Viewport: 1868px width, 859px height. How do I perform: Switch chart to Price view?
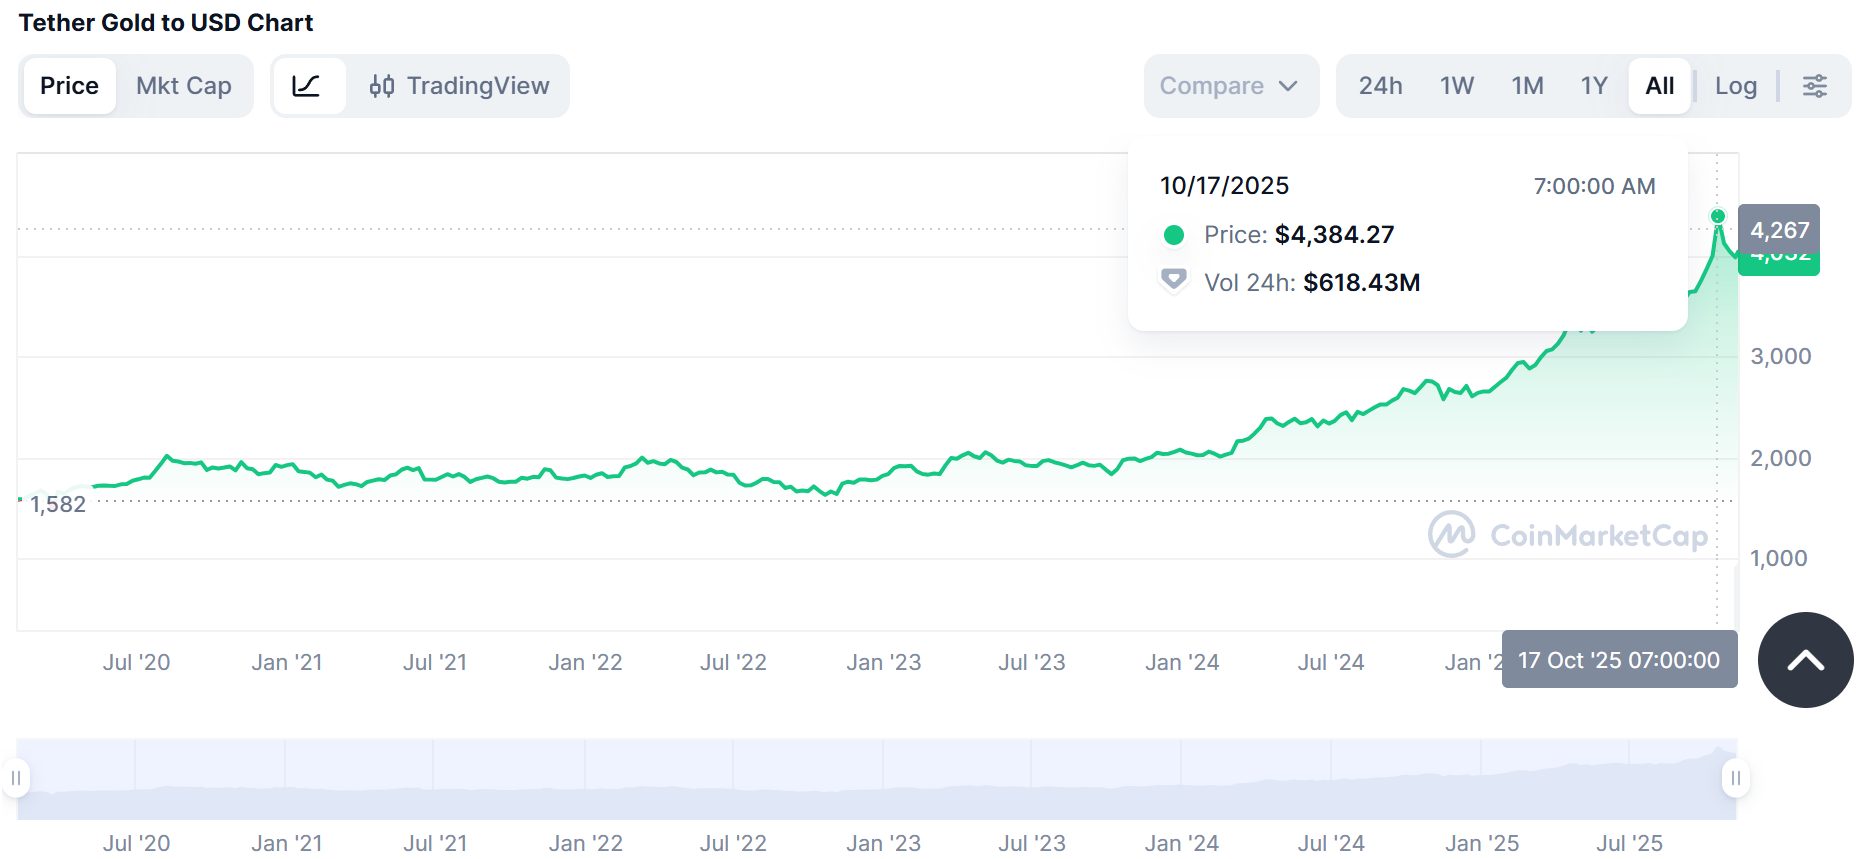(x=69, y=86)
